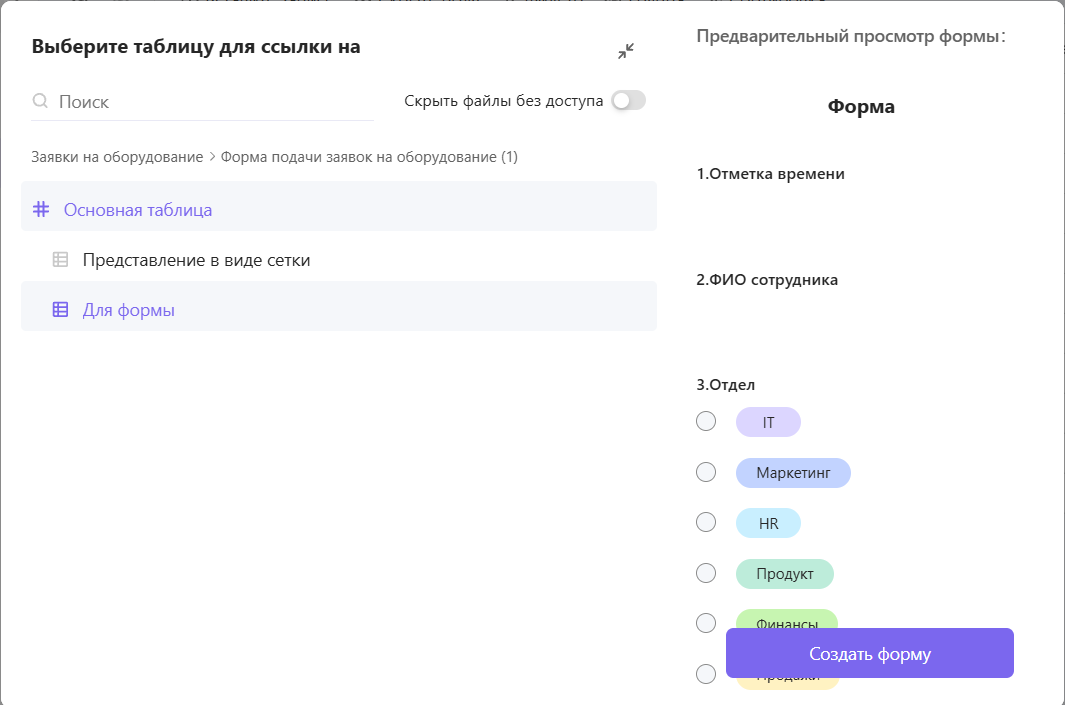
Task: Click the Создать форму button
Action: (x=869, y=653)
